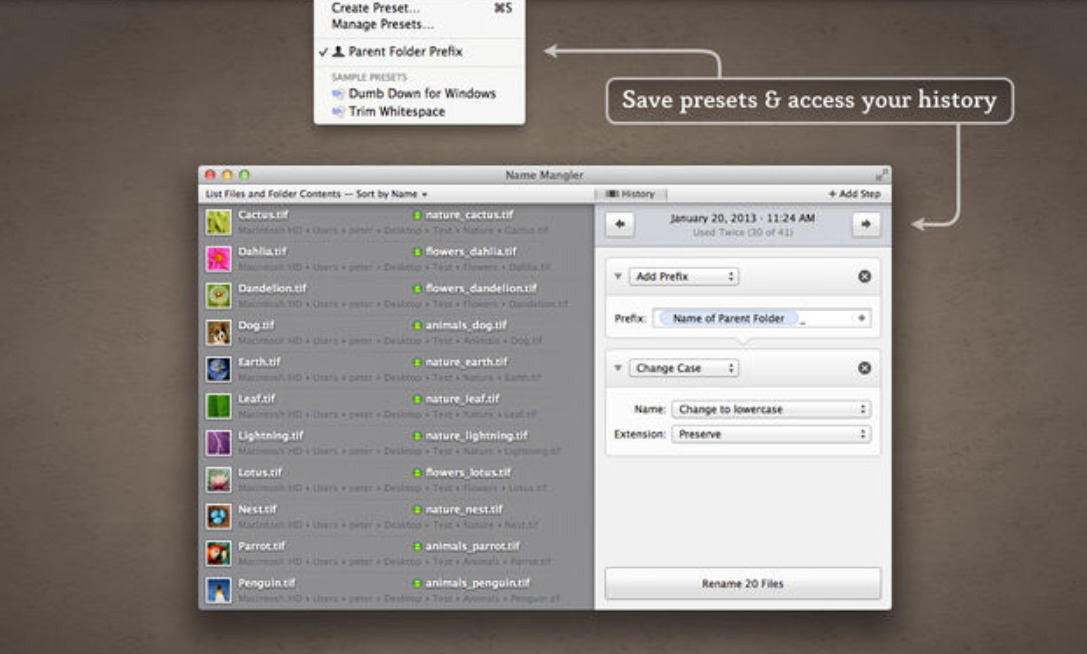Click the green status dot beside animals_penguin.tif
The width and height of the screenshot is (1087, 654).
[417, 583]
